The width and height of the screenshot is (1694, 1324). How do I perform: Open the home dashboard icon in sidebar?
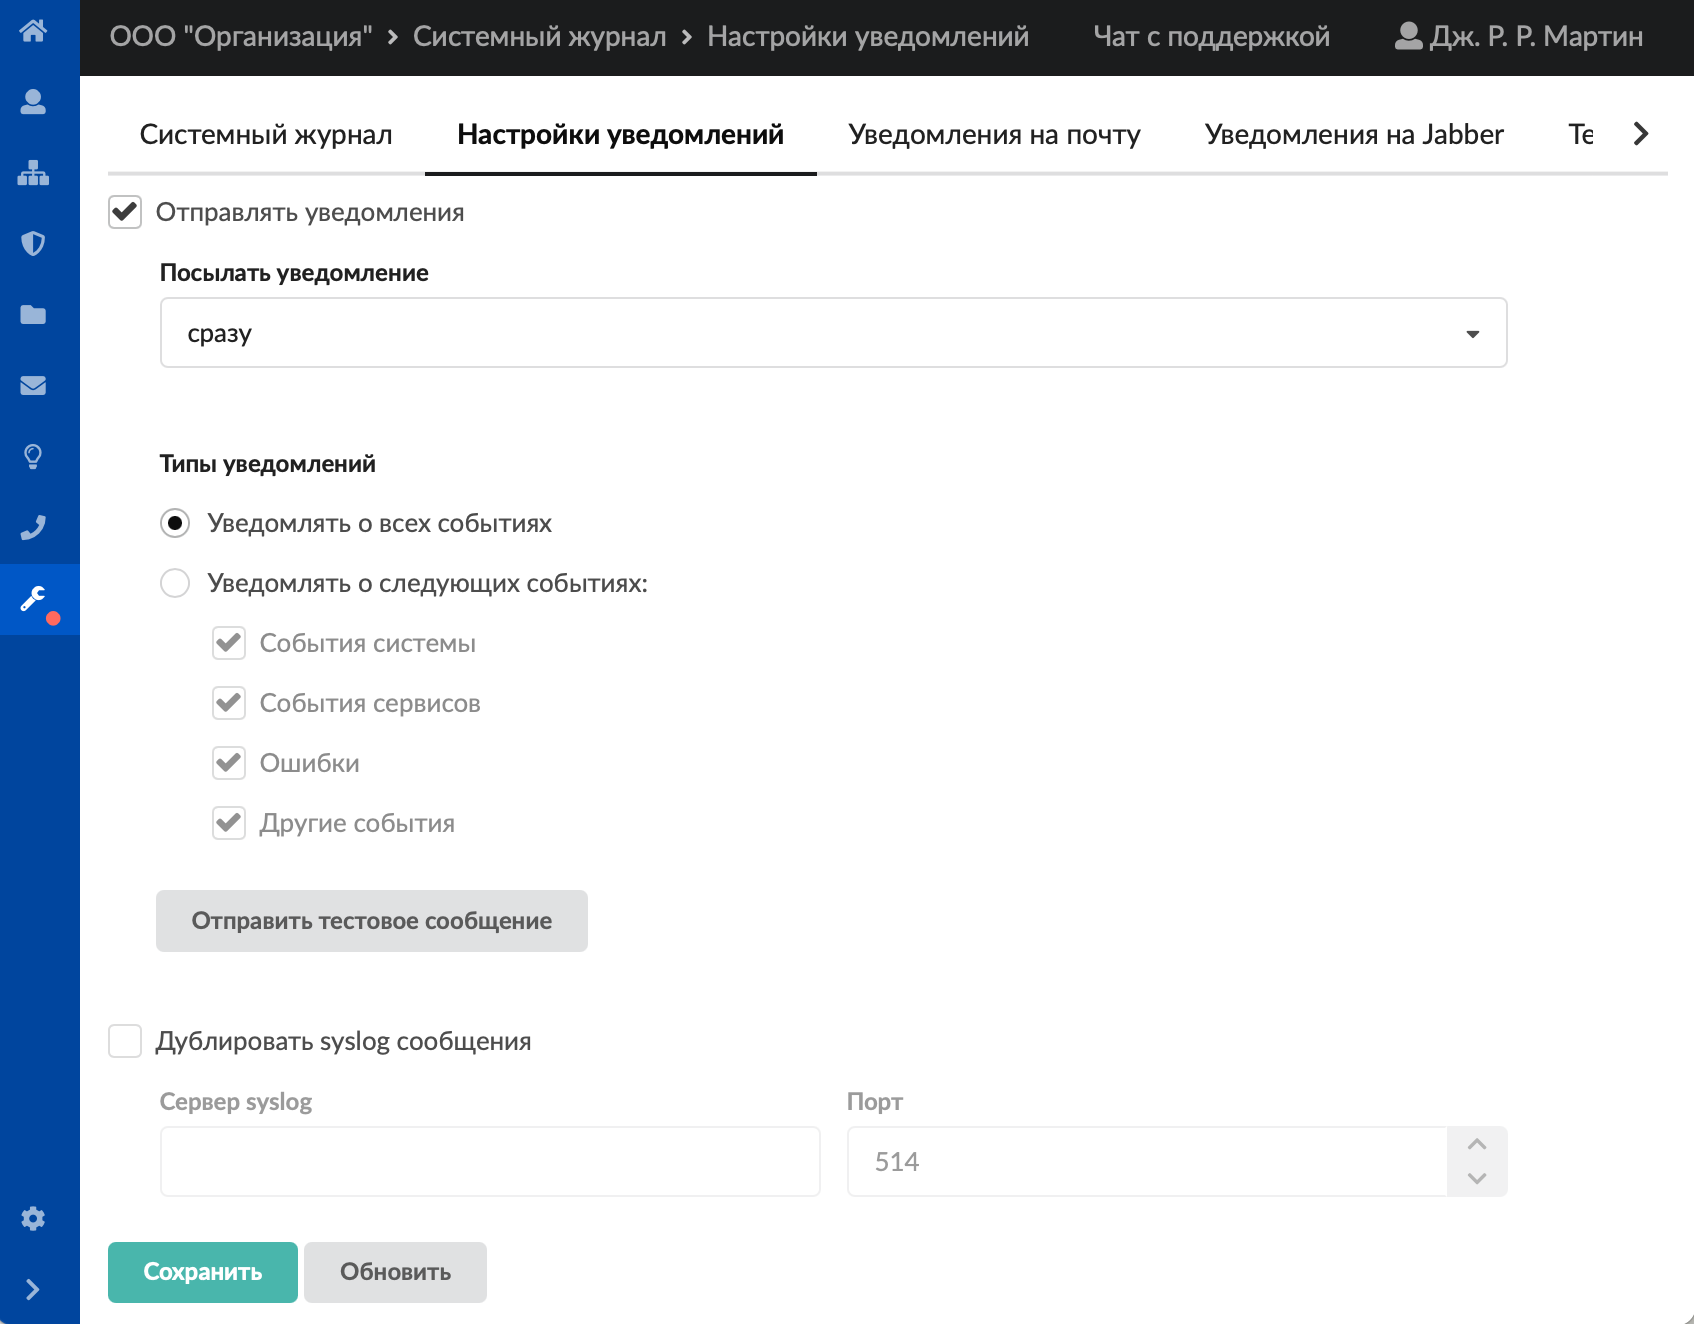tap(33, 31)
